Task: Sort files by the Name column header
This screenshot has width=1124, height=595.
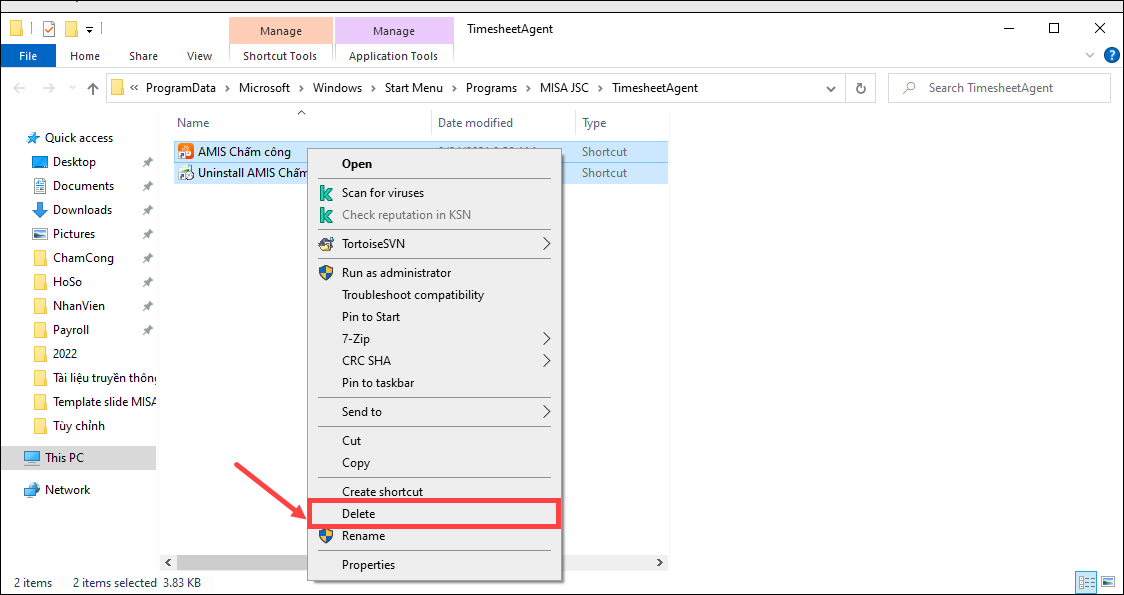Action: coord(193,123)
